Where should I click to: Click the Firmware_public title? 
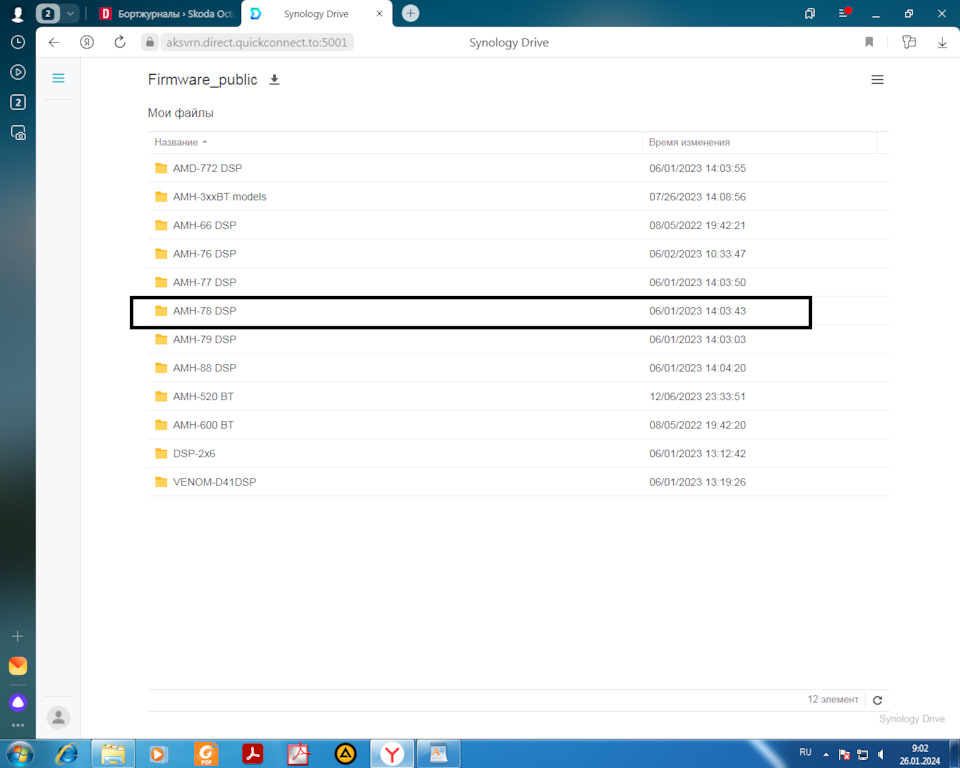click(203, 80)
